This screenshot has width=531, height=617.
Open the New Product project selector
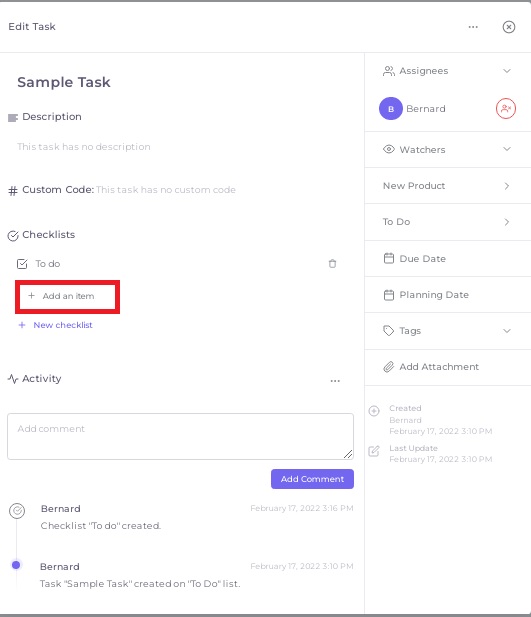pos(448,186)
